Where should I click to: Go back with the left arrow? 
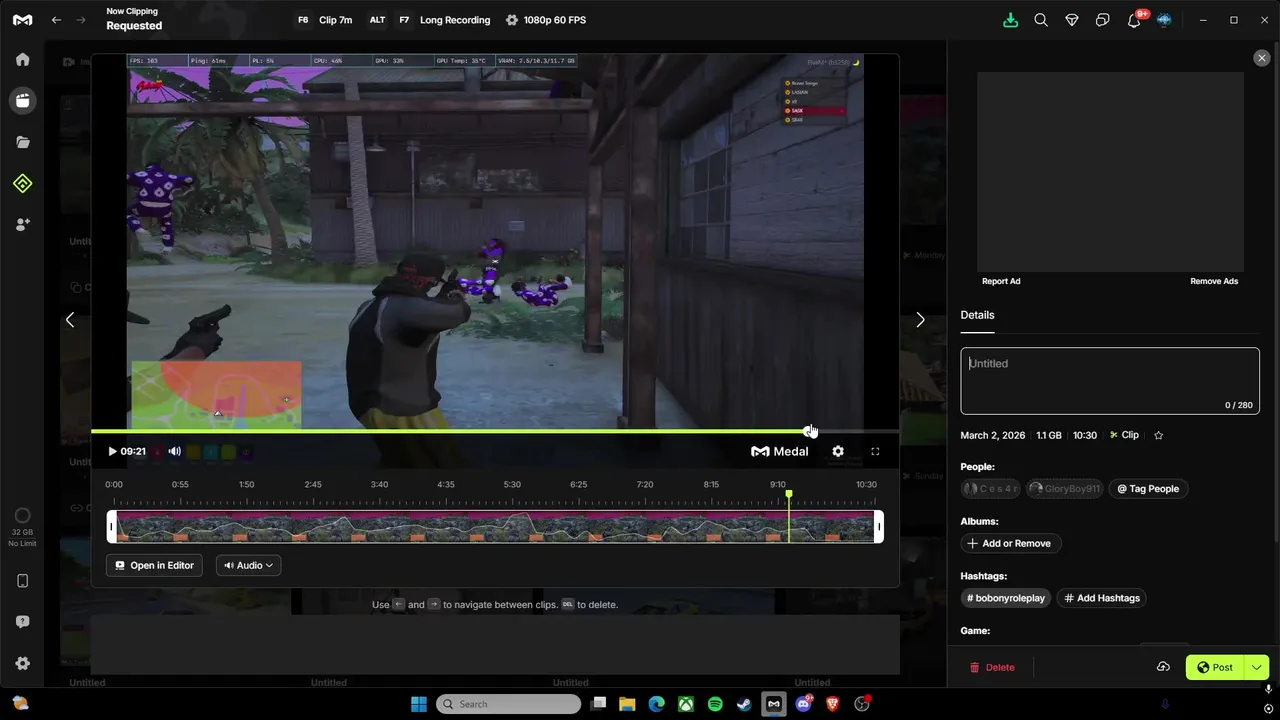point(56,20)
